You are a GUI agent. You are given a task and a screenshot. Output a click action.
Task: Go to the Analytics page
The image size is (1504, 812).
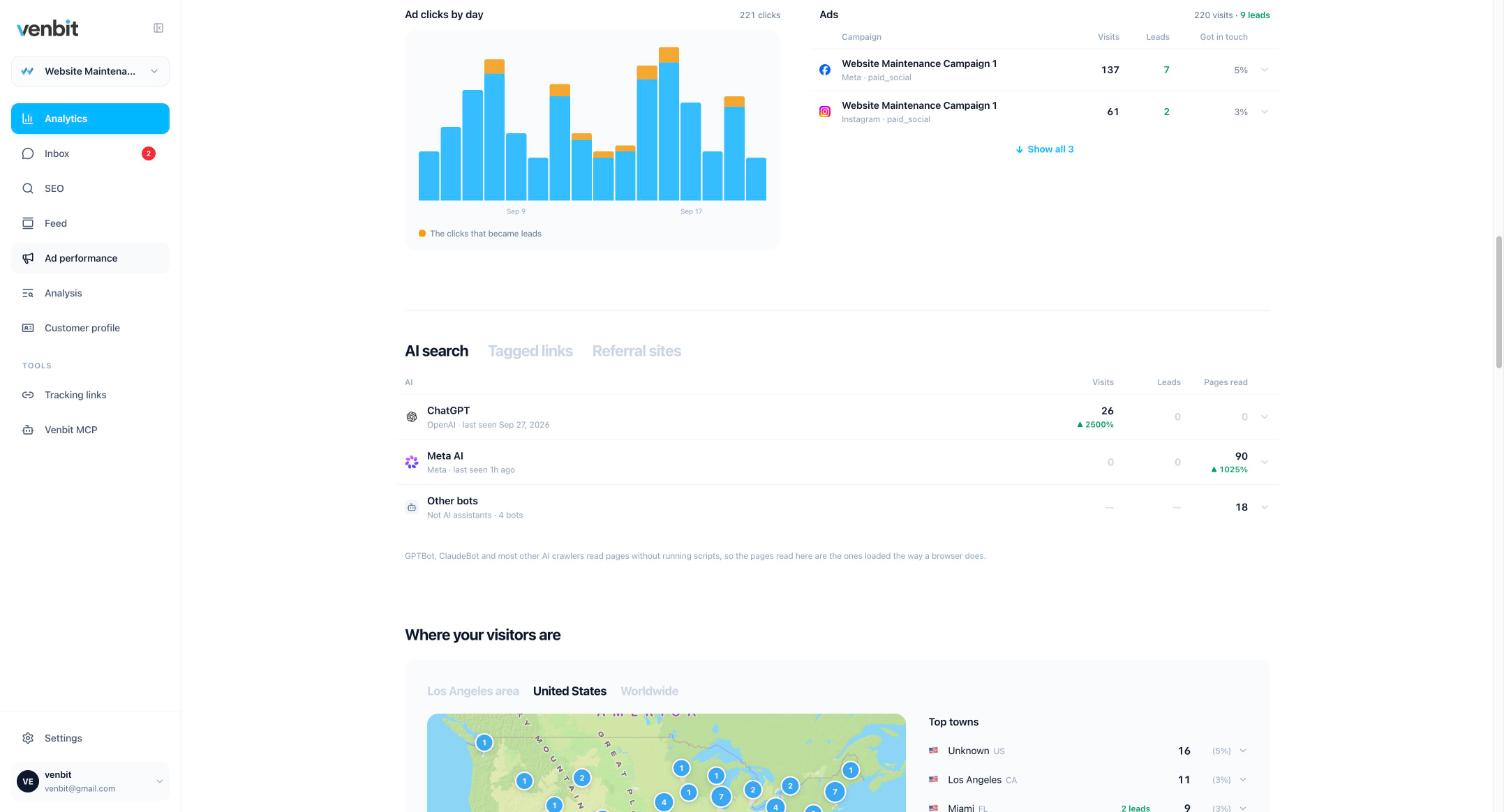click(x=90, y=119)
